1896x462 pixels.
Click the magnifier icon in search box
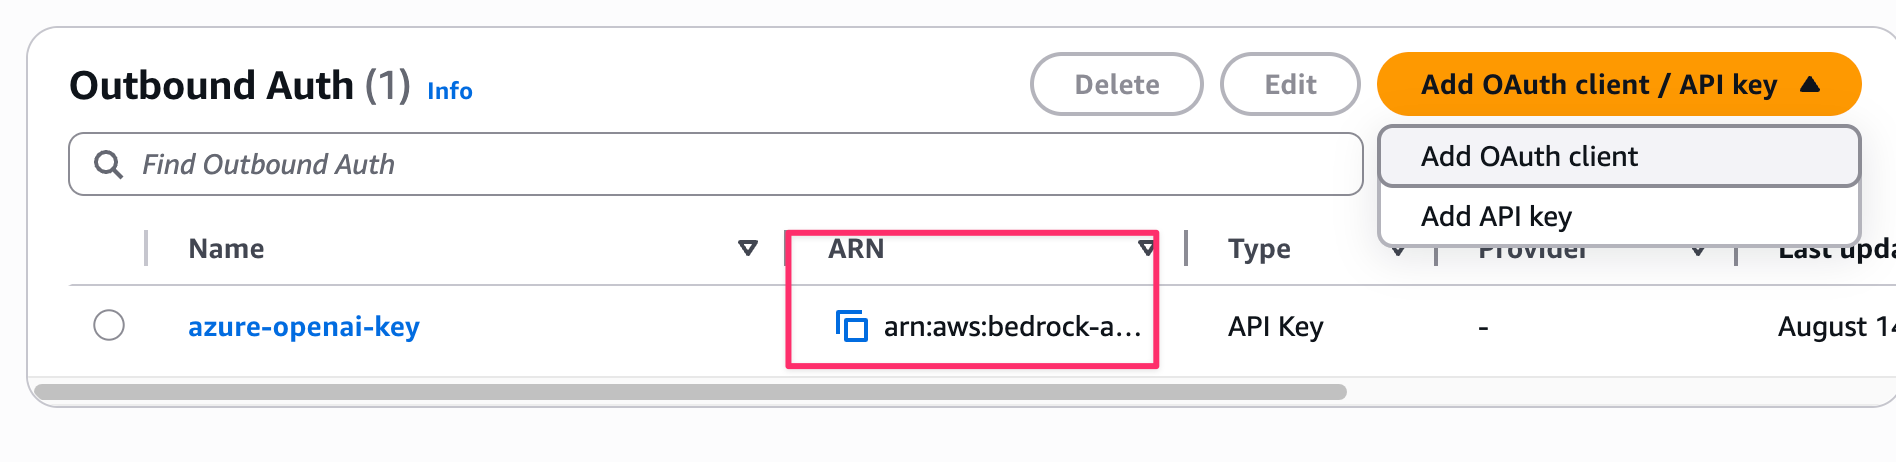(x=108, y=164)
